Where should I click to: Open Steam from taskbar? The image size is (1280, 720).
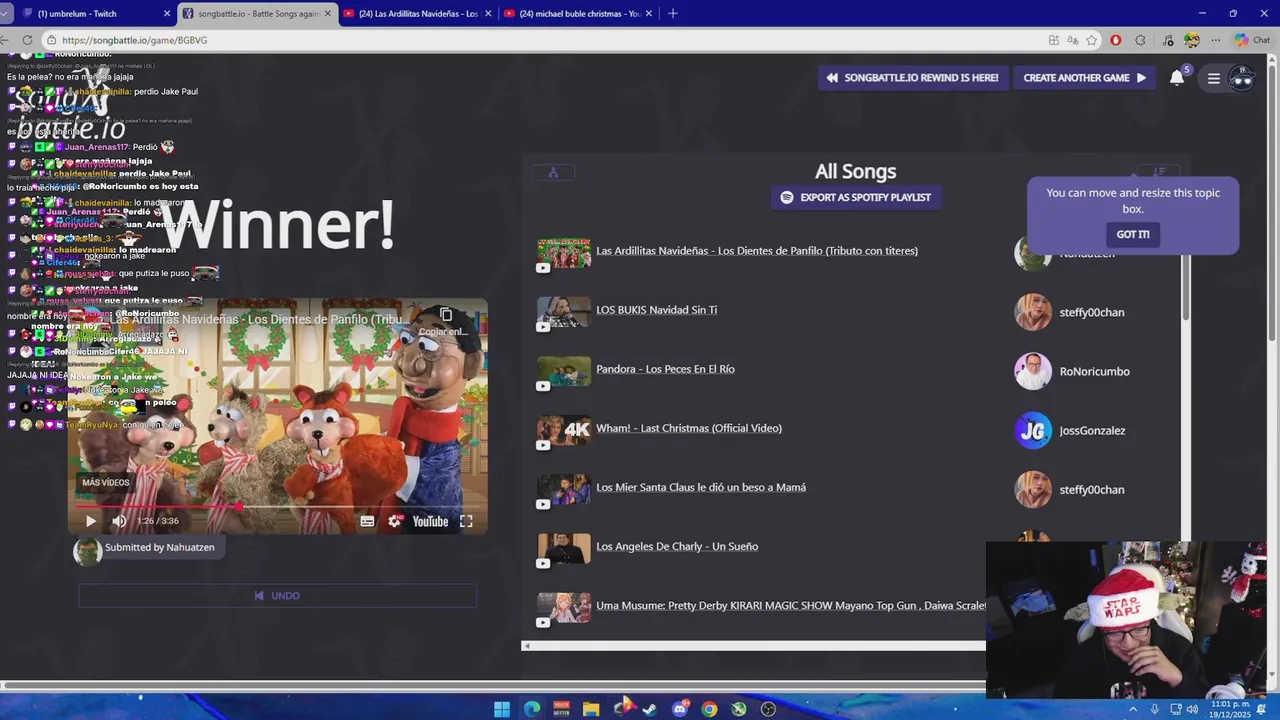[650, 709]
